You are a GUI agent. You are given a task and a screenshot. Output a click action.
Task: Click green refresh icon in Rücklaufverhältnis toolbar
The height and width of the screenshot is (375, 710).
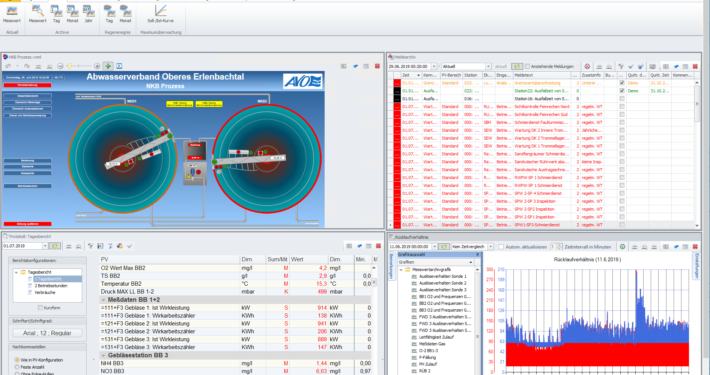[444, 247]
